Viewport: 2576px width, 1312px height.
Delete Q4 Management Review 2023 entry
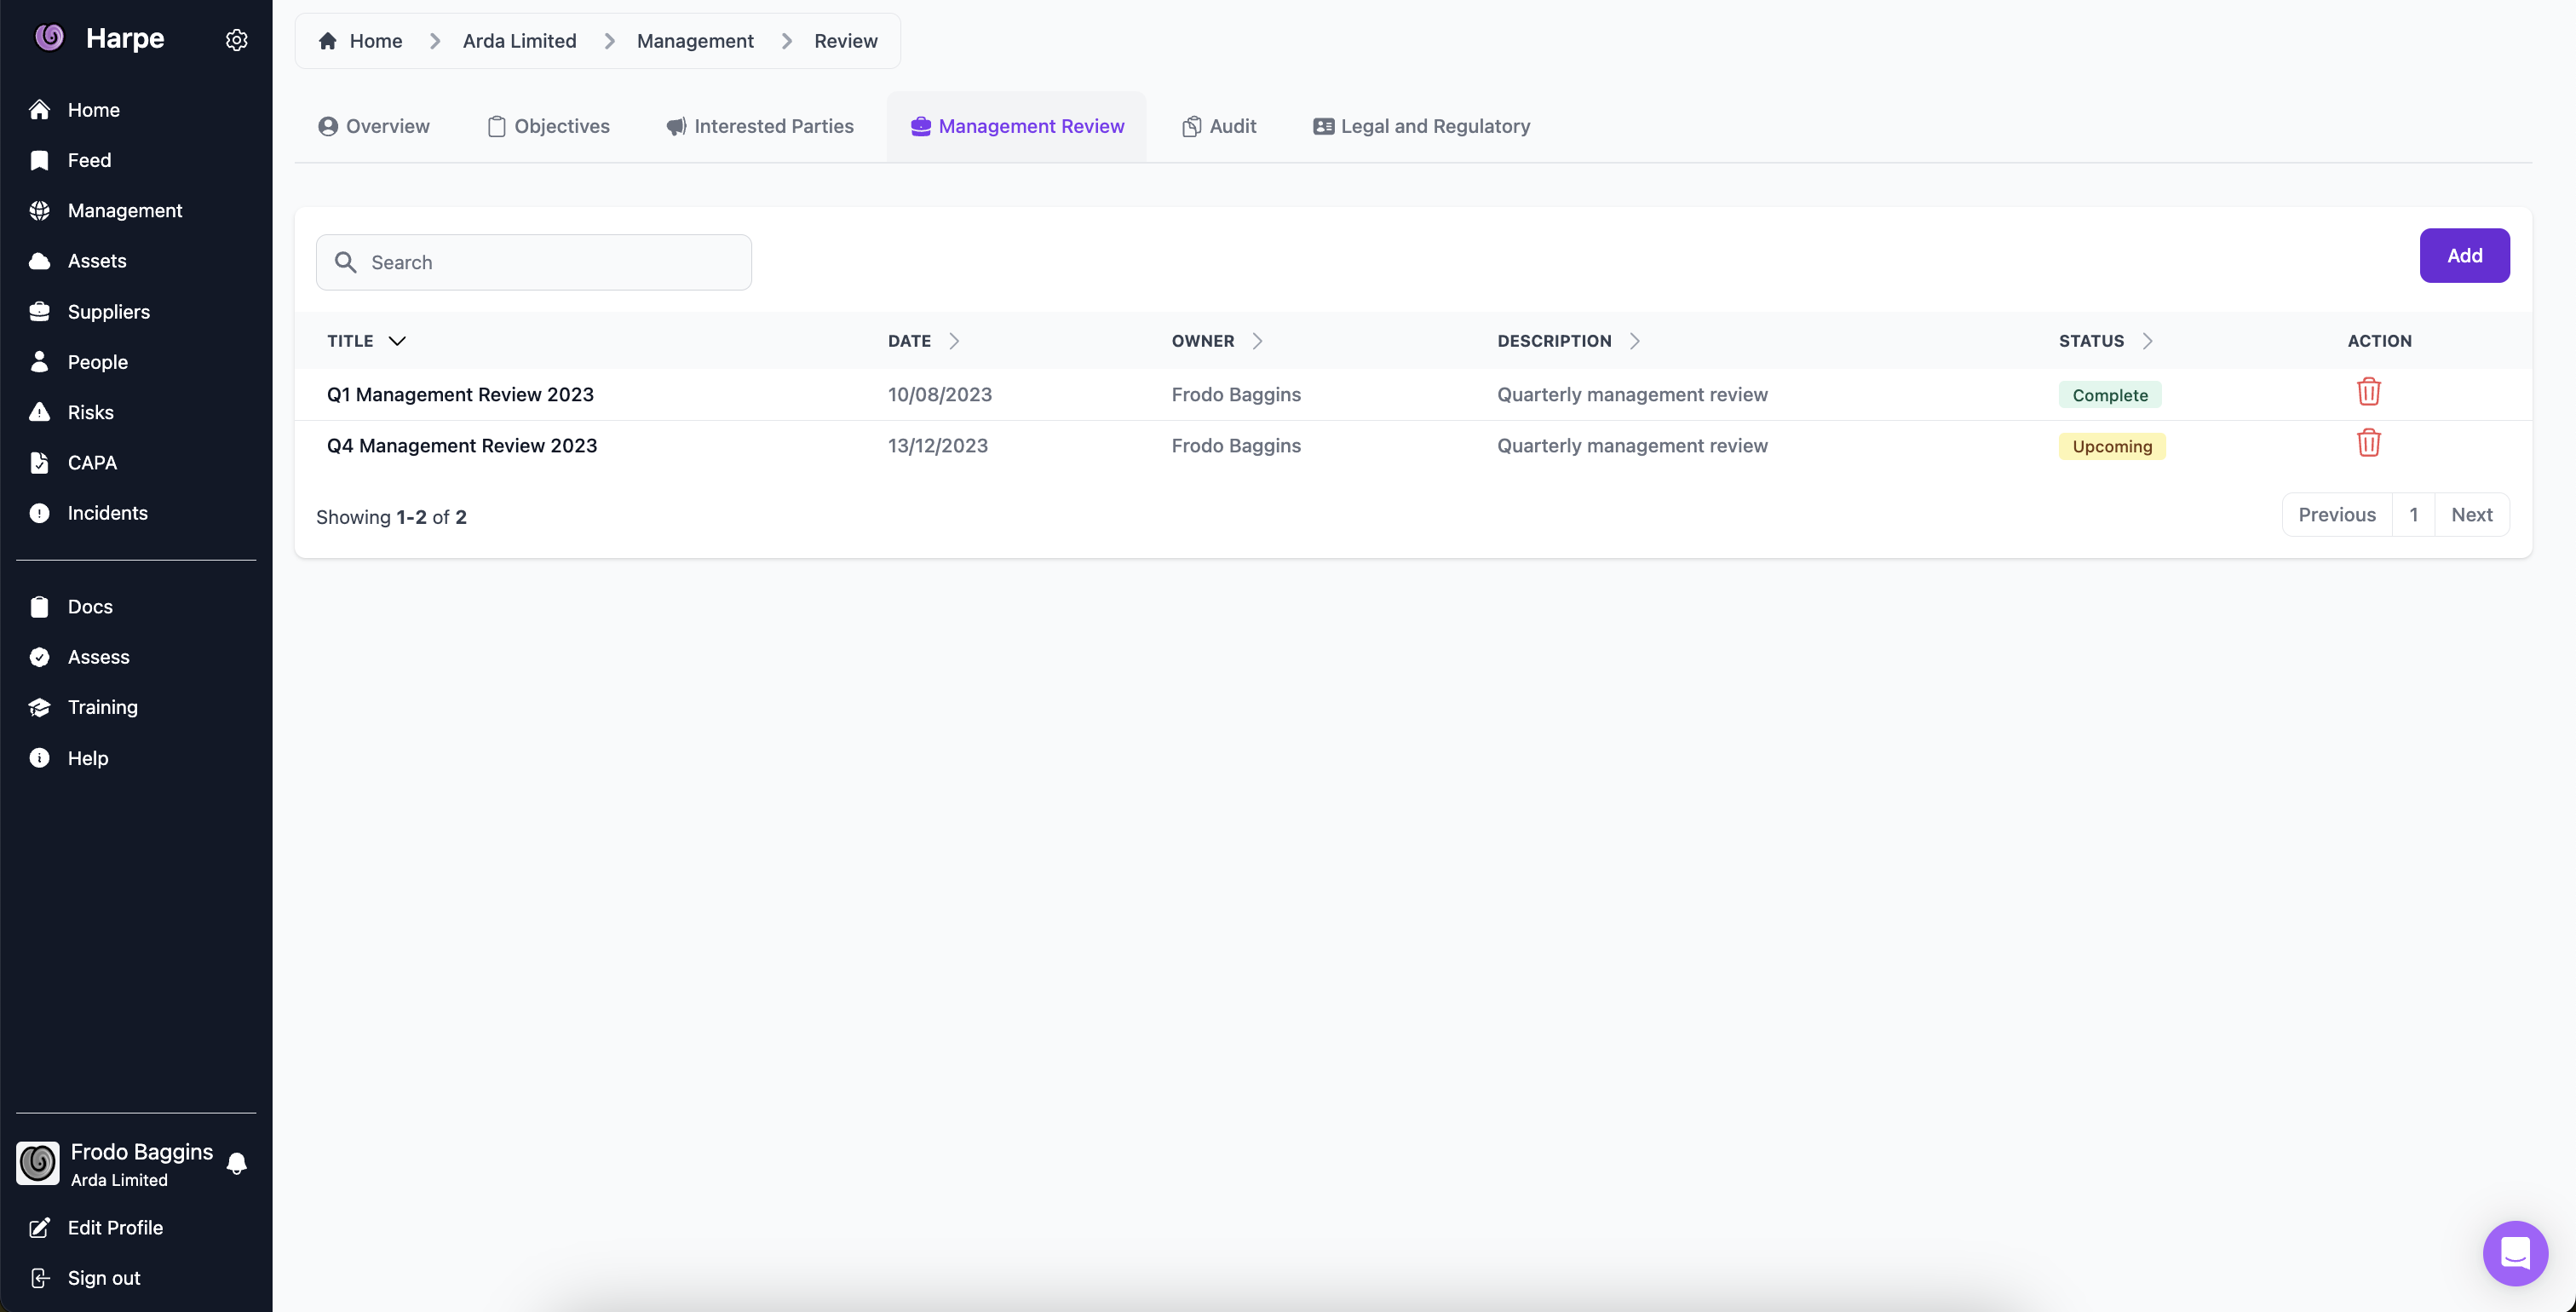[2368, 443]
